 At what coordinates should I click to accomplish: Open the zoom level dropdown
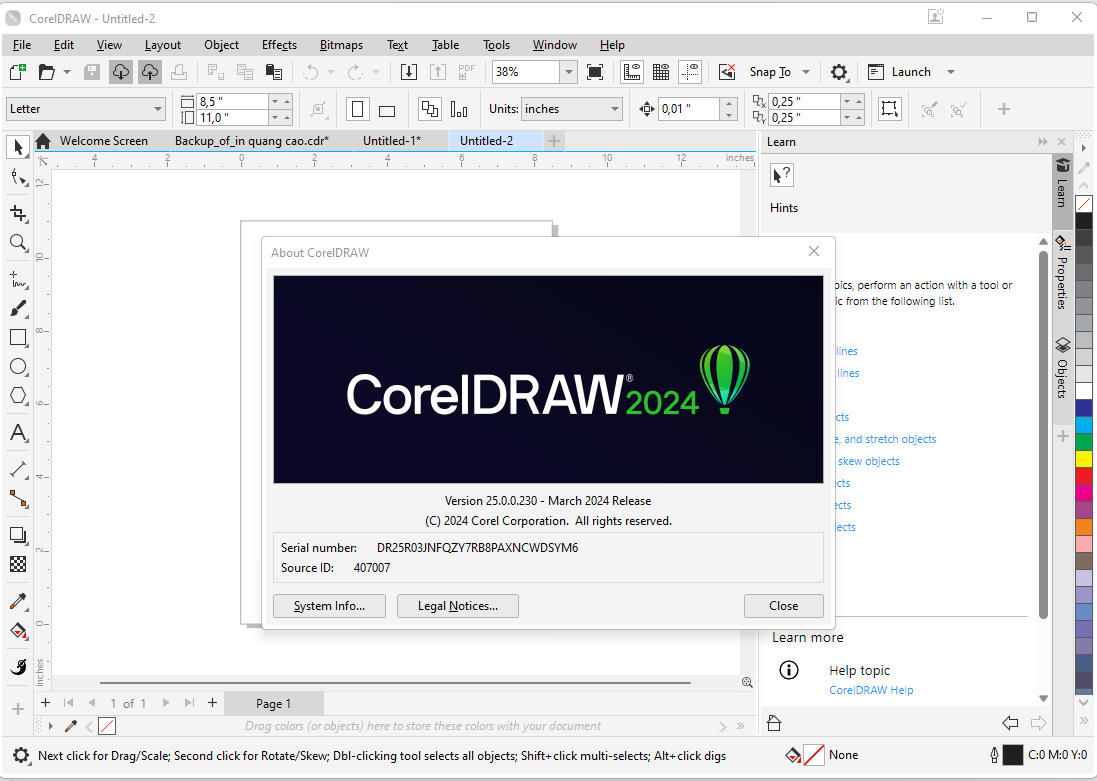pyautogui.click(x=569, y=71)
